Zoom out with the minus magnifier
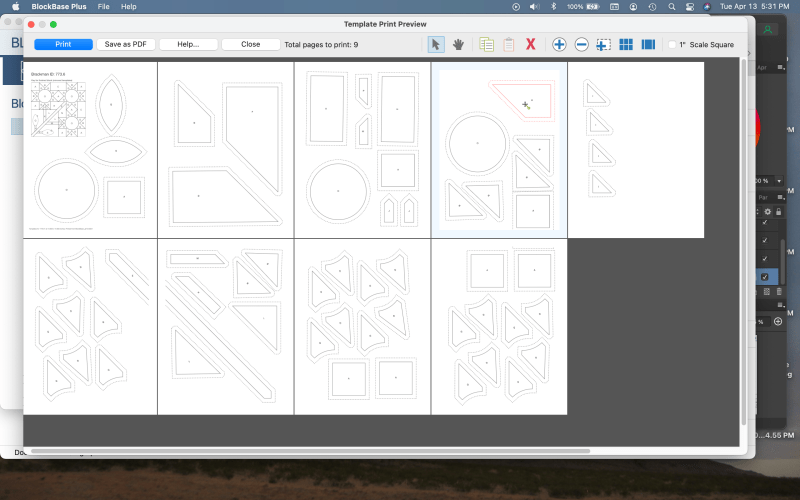Screen dimensions: 800x500 click(x=581, y=45)
